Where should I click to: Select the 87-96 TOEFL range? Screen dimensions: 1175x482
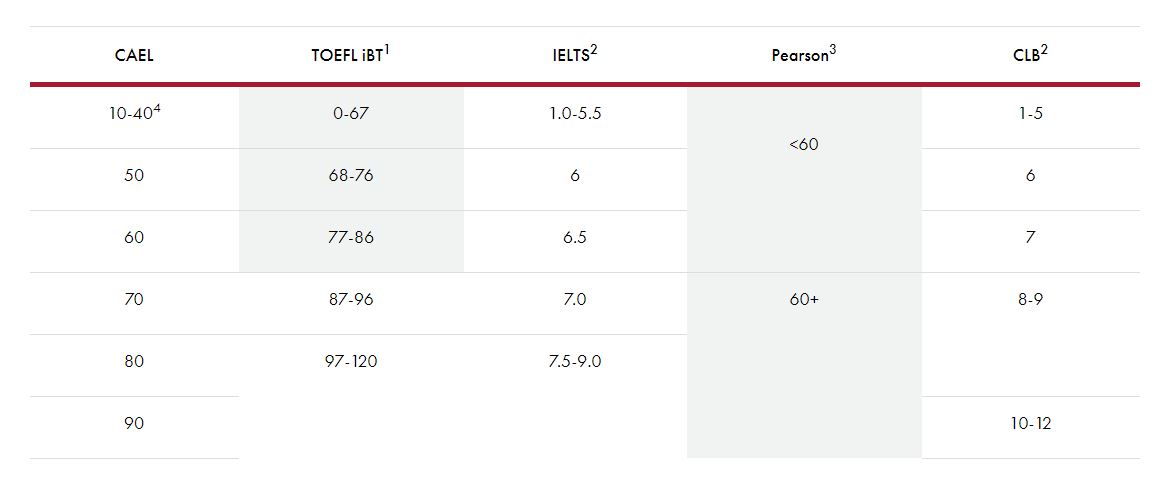[x=351, y=300]
